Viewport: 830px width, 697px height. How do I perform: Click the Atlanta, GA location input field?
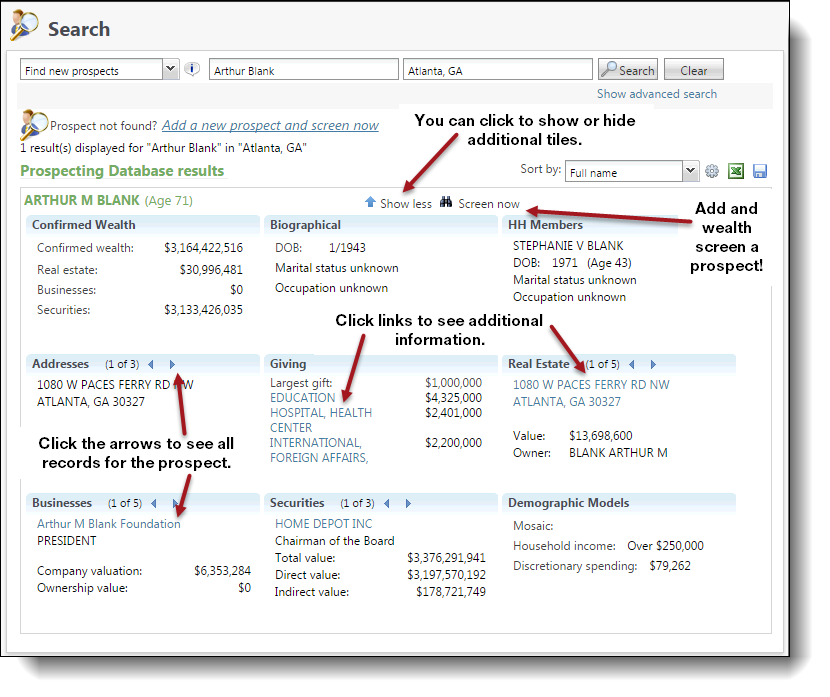click(x=497, y=69)
